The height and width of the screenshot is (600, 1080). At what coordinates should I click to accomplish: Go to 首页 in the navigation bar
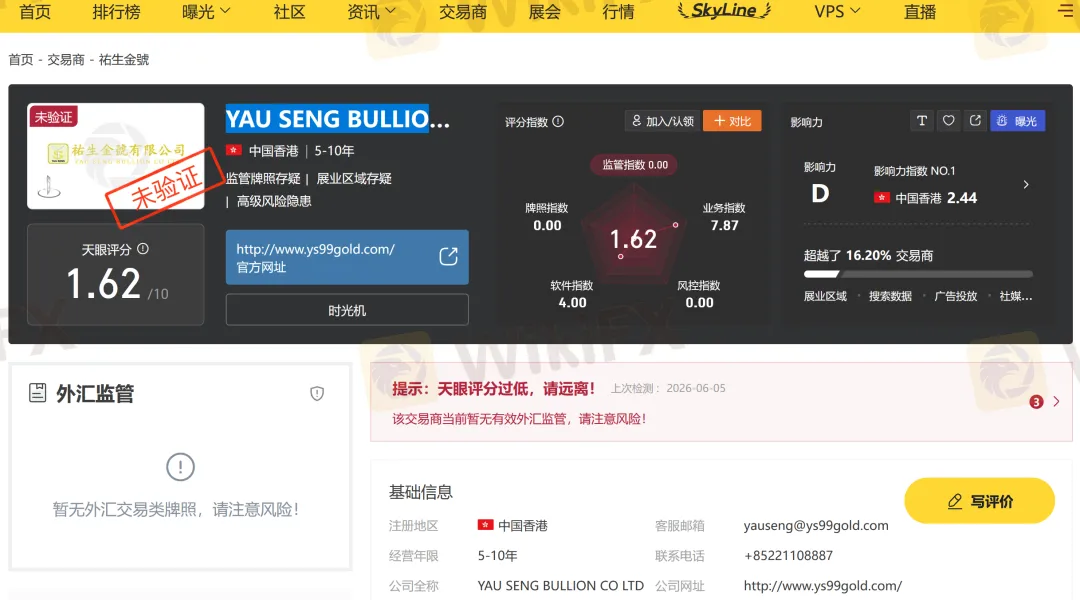[35, 12]
